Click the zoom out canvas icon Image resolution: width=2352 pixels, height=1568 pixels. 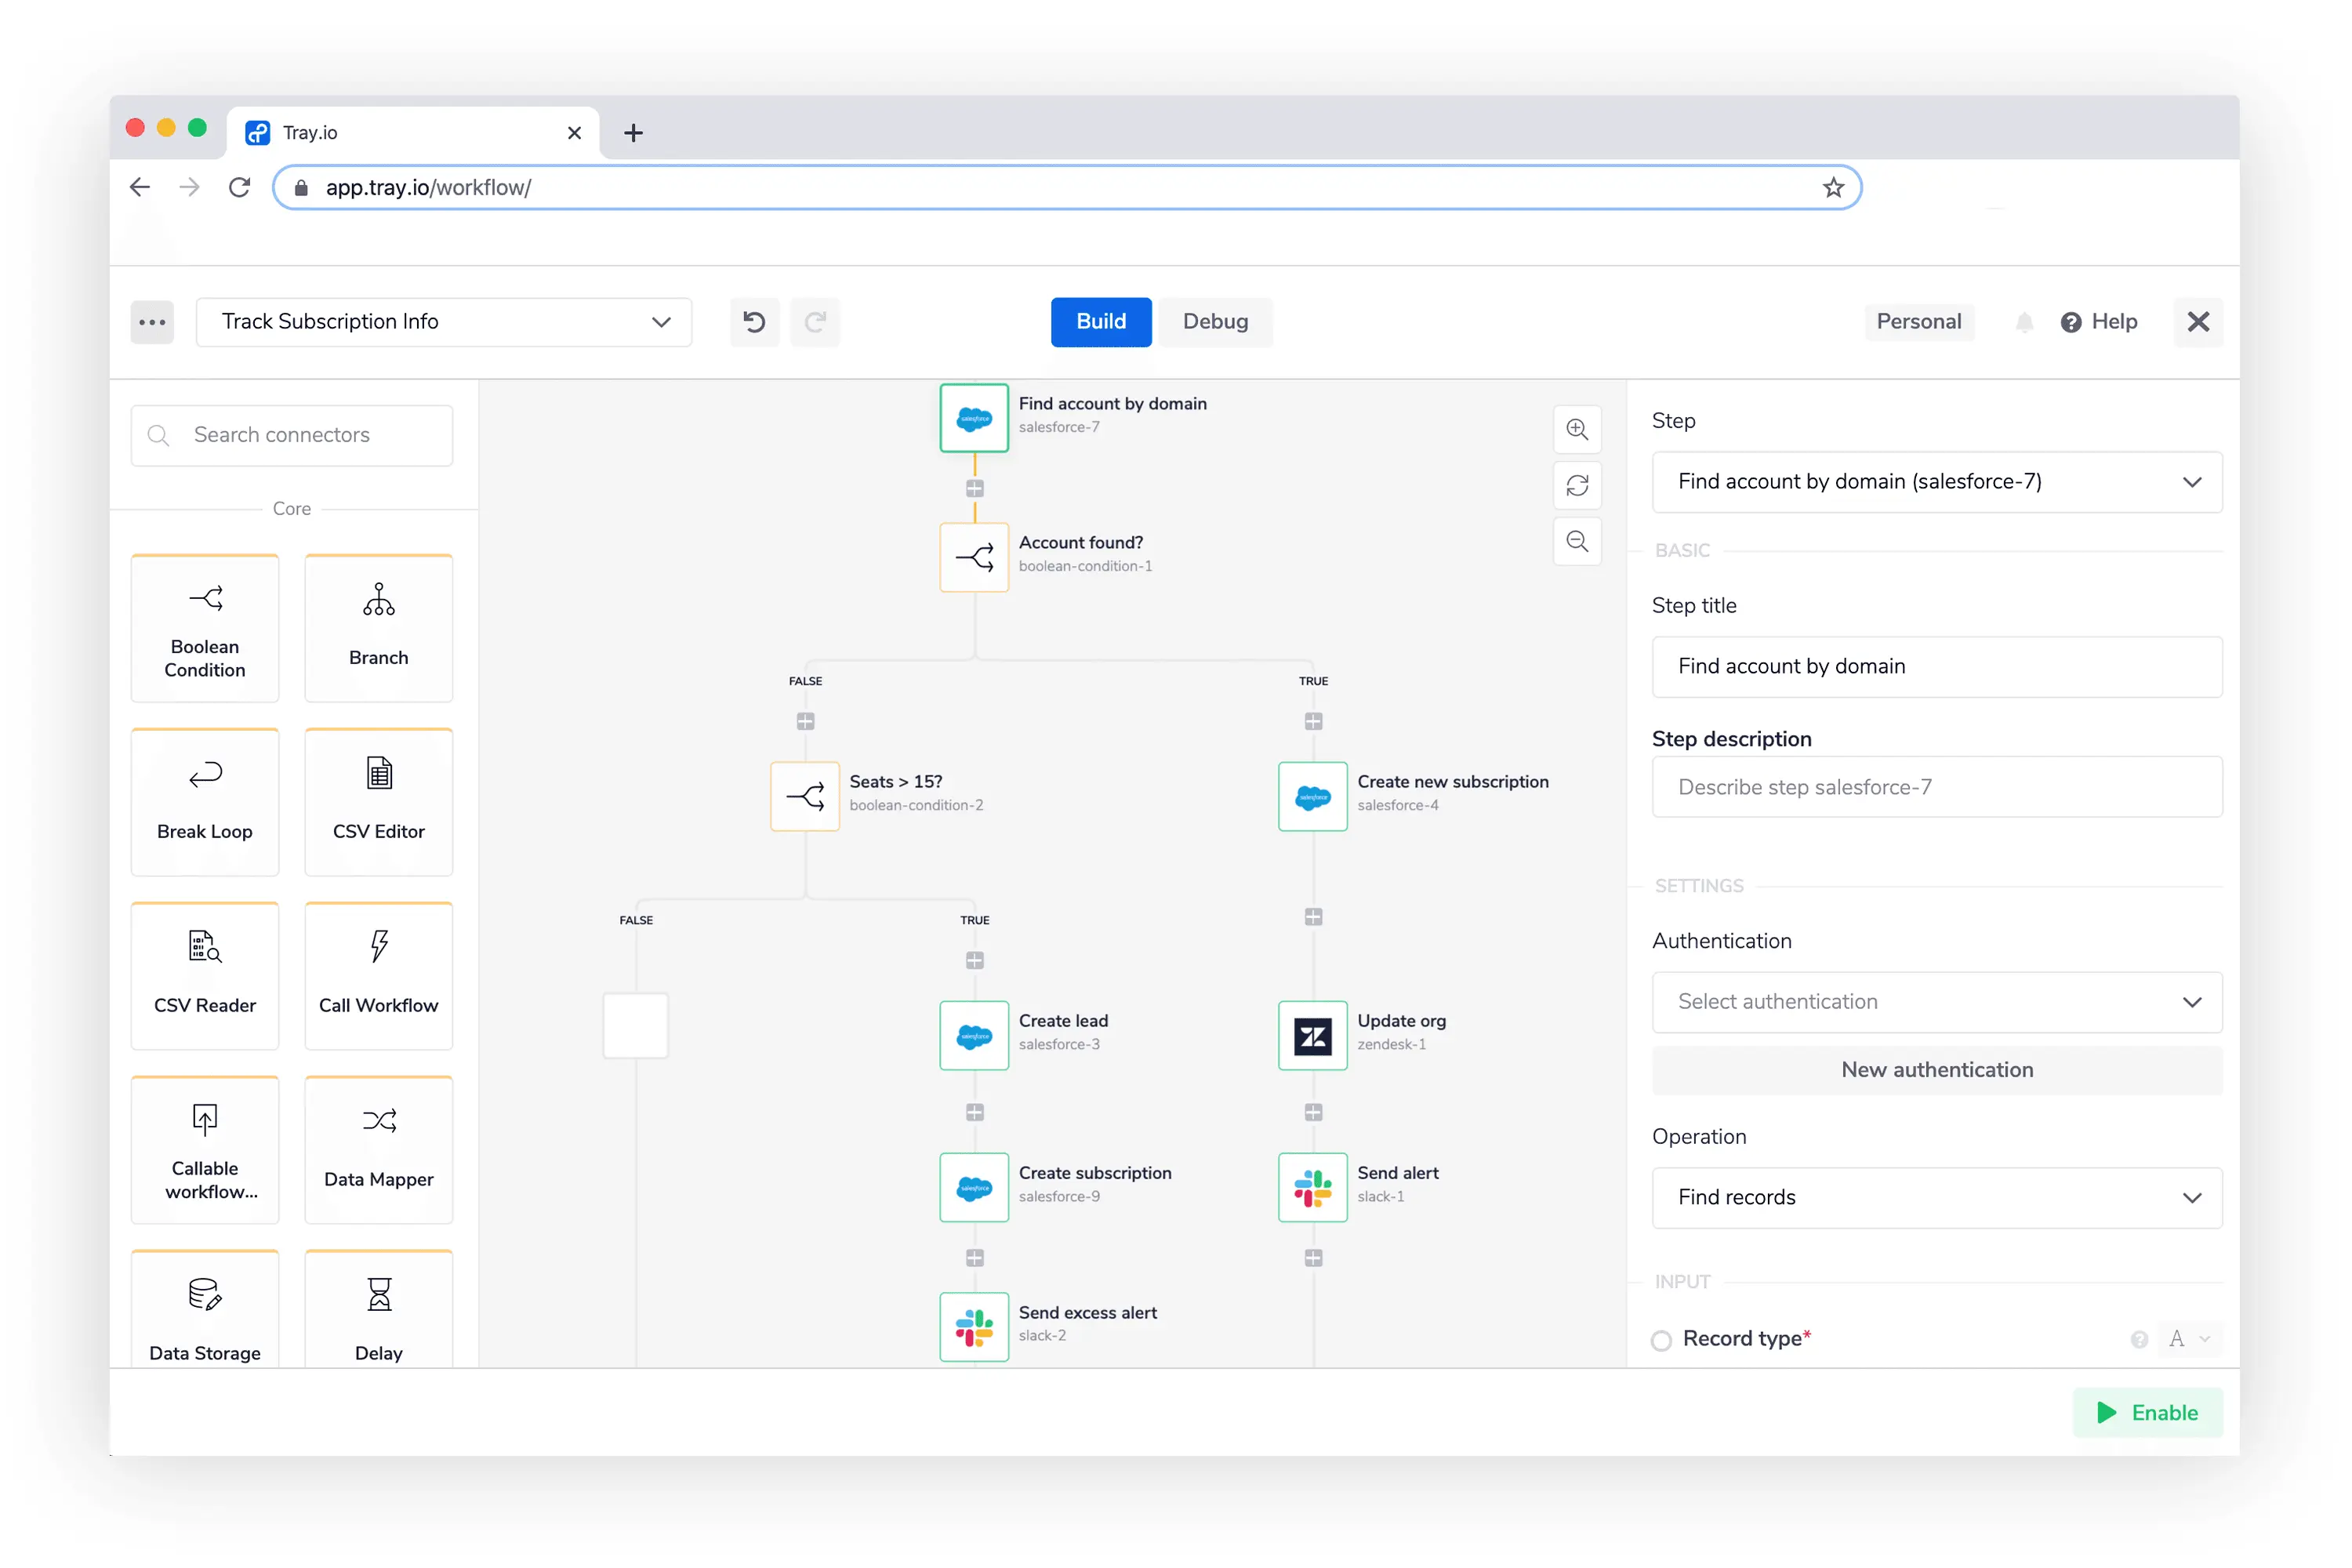[1577, 541]
